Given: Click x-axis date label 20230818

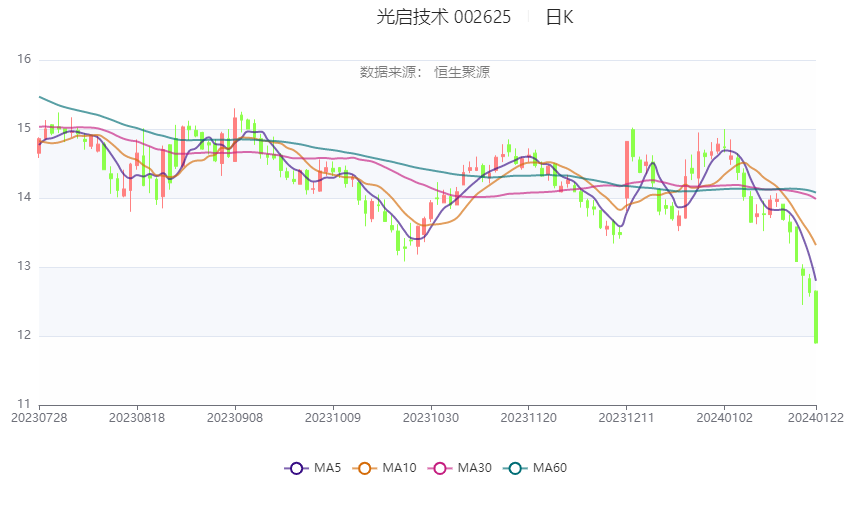Looking at the screenshot, I should (x=137, y=418).
